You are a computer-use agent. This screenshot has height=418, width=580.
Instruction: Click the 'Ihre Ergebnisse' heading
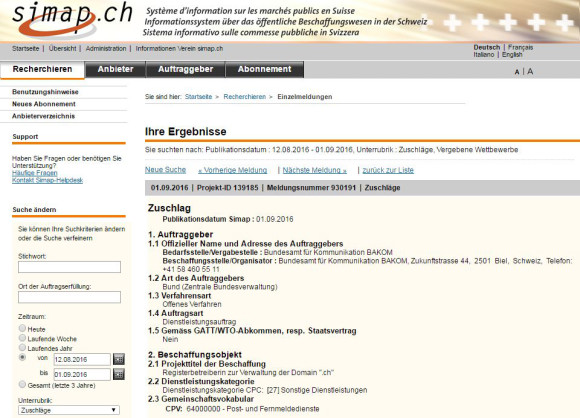(186, 132)
